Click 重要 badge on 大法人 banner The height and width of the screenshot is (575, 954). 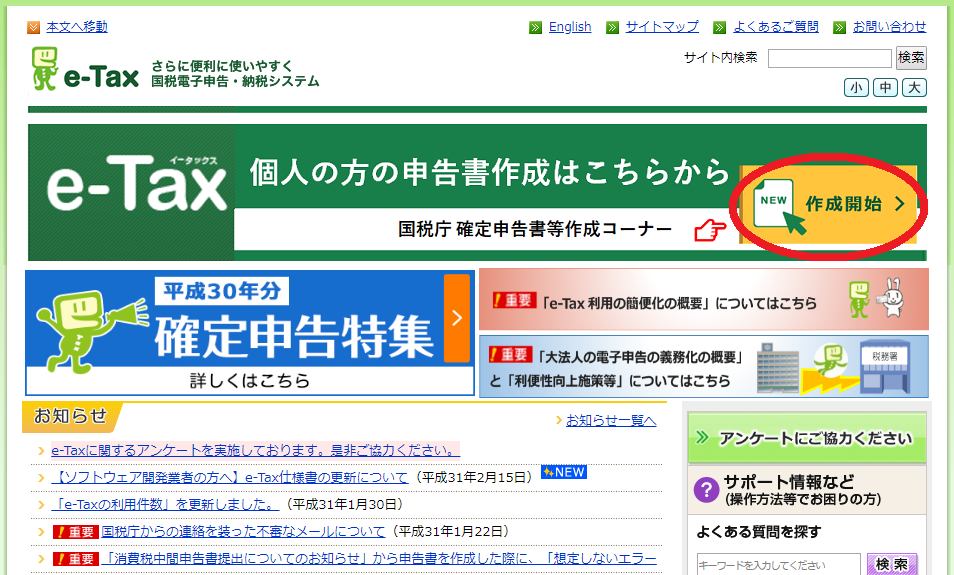coord(510,354)
